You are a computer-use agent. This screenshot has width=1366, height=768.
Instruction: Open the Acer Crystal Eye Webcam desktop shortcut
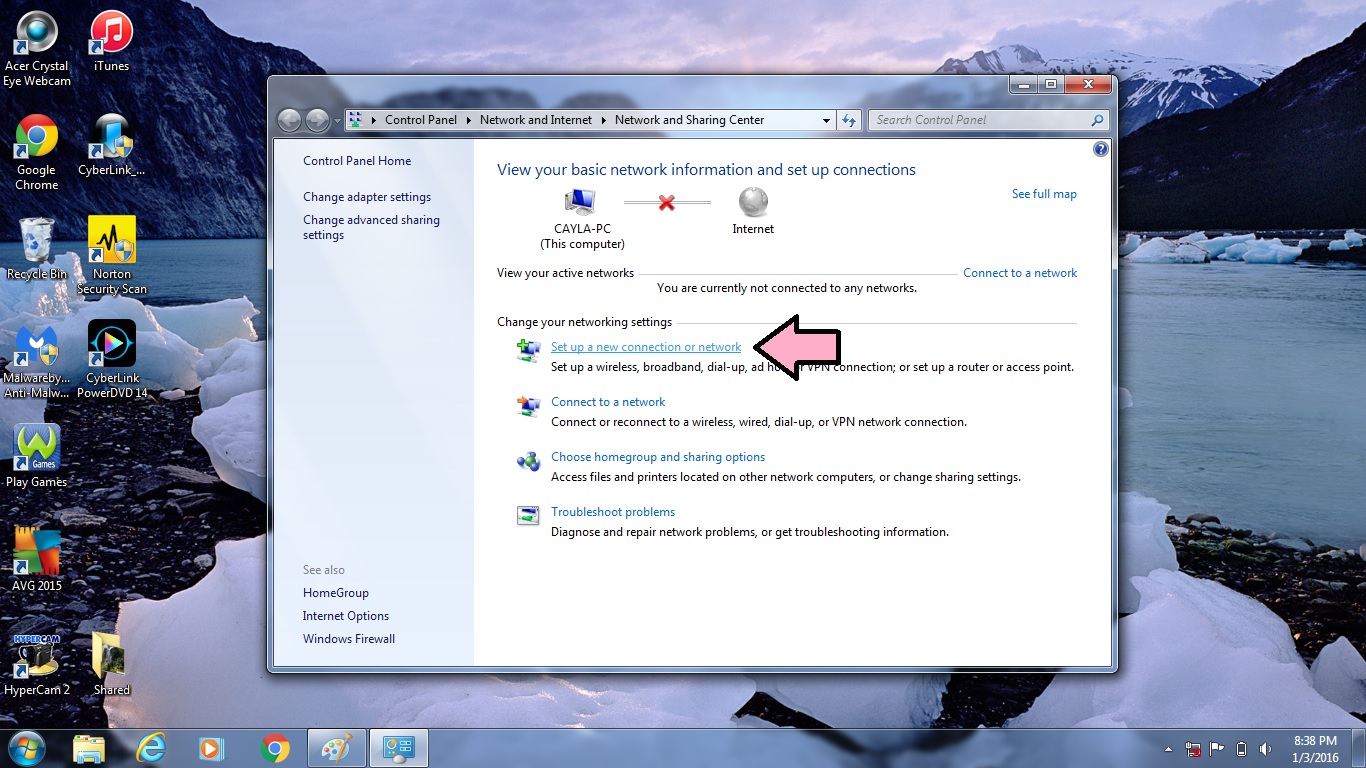(37, 49)
